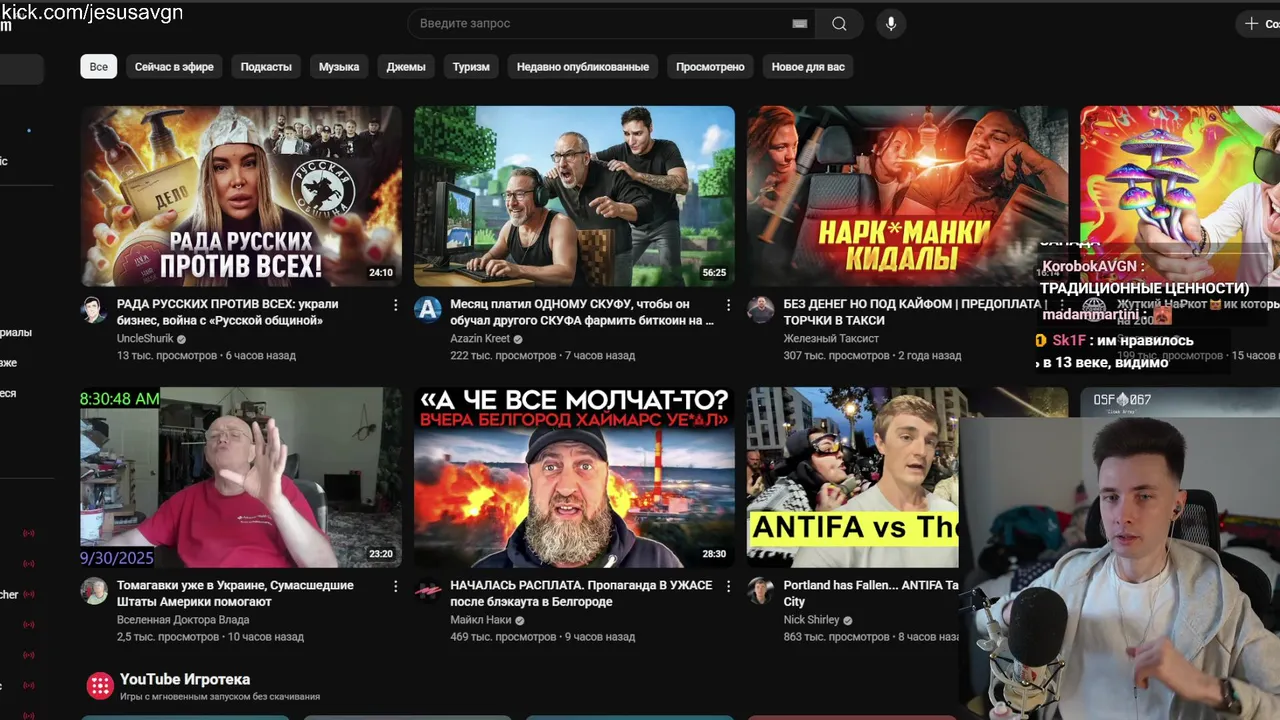Open options menu for РАДА РУССКИХ video
The width and height of the screenshot is (1280, 720).
click(395, 305)
